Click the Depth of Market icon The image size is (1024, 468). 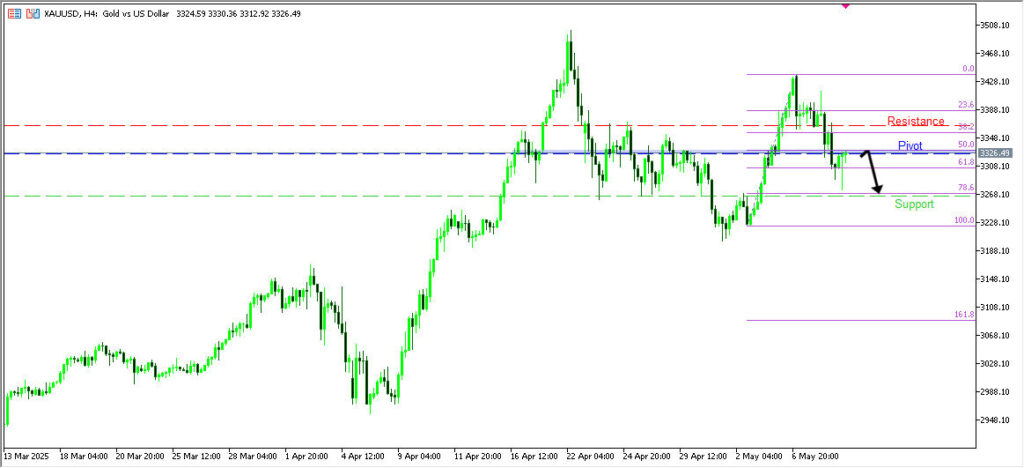pyautogui.click(x=33, y=14)
